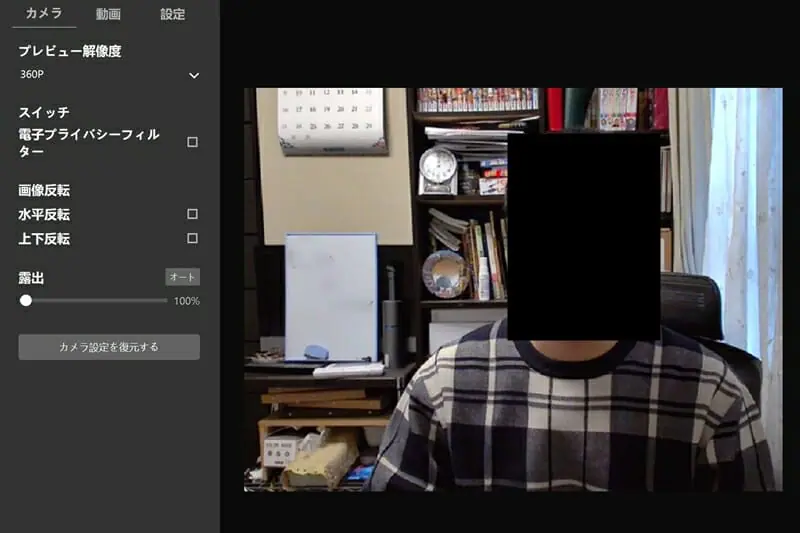Open the 動画 tab
800x533 pixels.
[x=108, y=14]
